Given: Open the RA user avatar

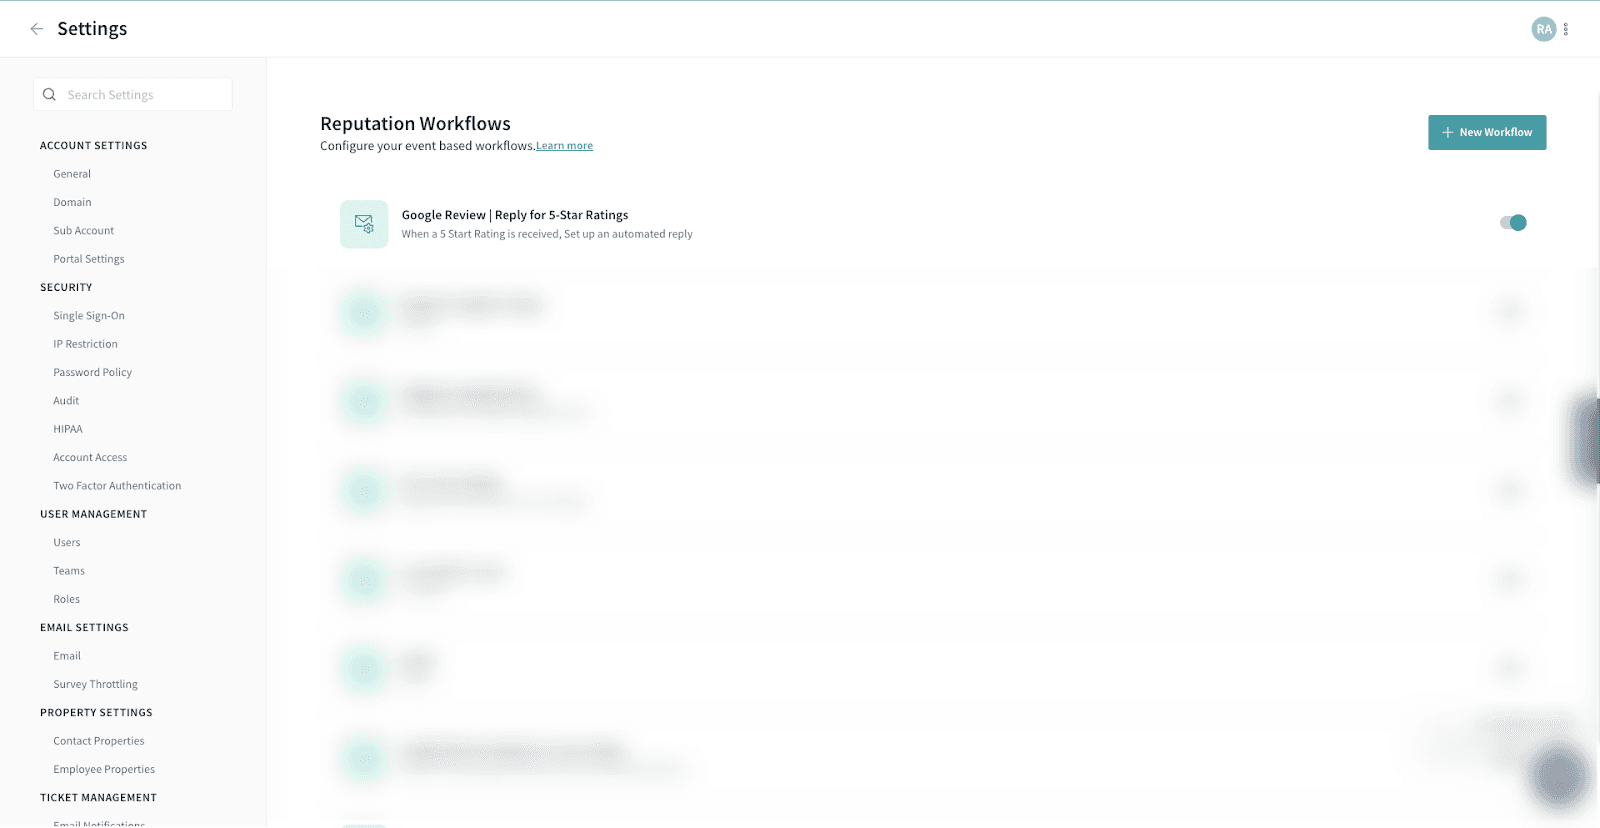Looking at the screenshot, I should [x=1544, y=29].
